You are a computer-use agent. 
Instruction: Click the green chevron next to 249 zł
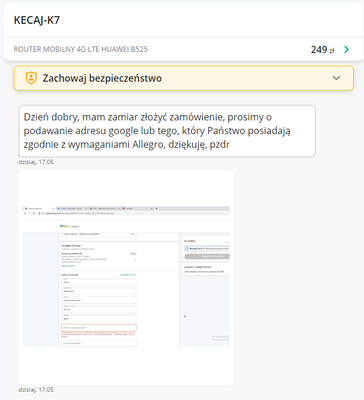click(347, 50)
